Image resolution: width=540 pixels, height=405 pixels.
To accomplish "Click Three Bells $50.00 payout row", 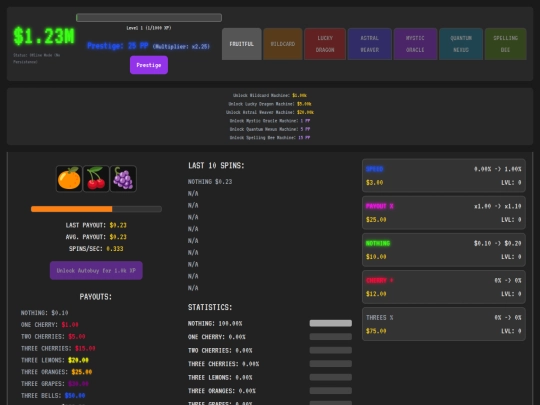I will point(53,395).
